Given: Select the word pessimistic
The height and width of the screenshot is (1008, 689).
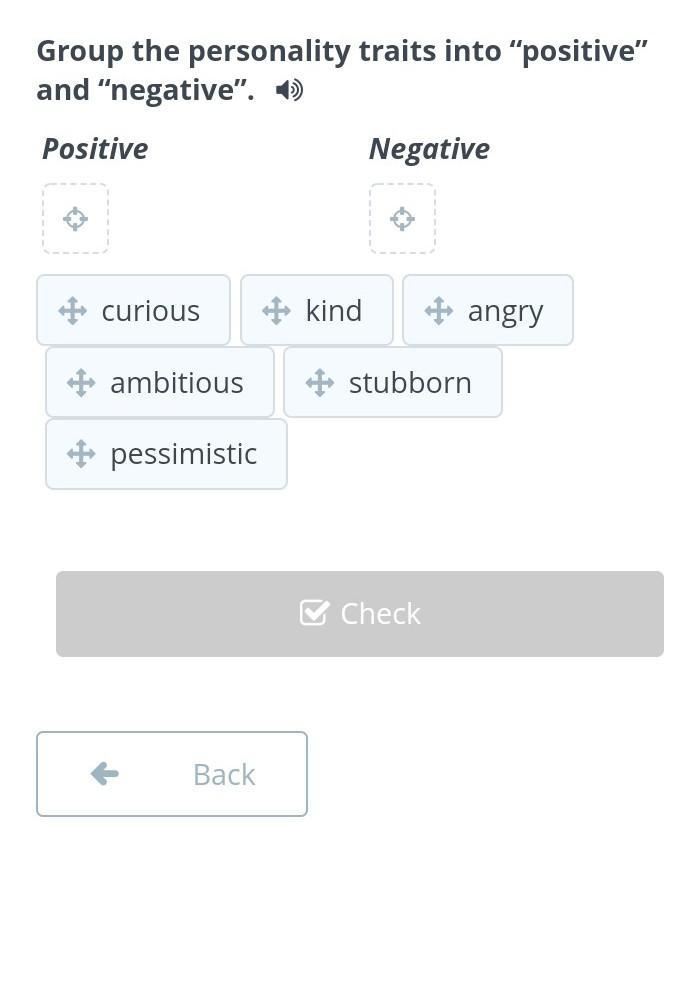Looking at the screenshot, I should [184, 455].
